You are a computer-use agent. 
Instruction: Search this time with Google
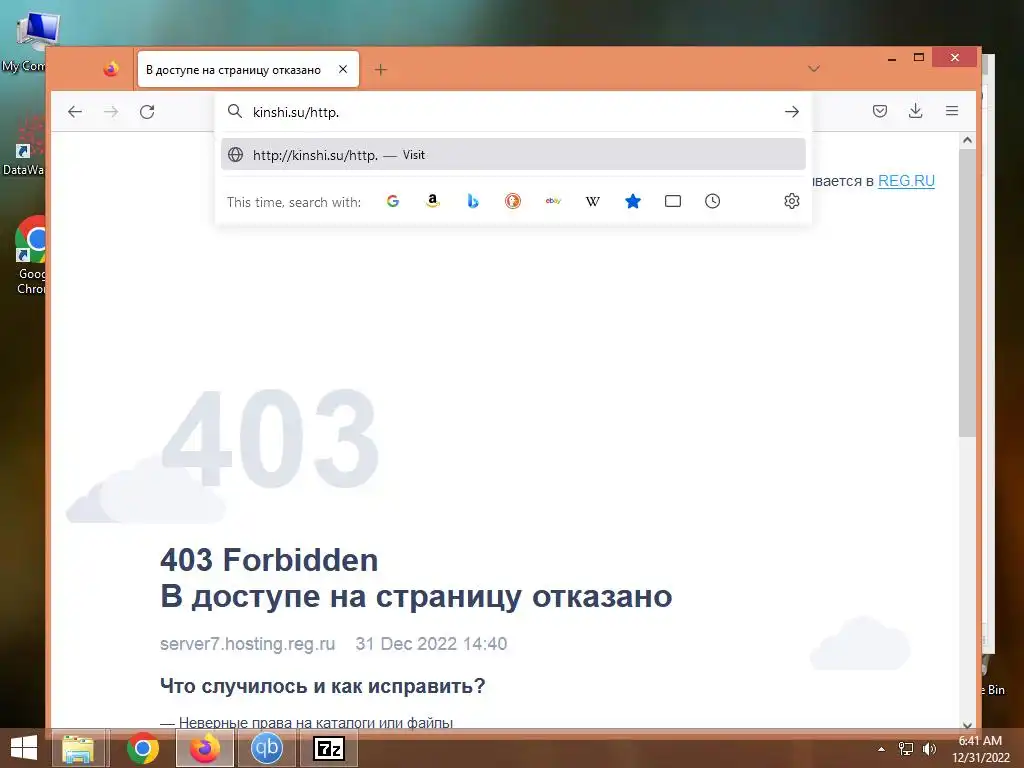[392, 201]
